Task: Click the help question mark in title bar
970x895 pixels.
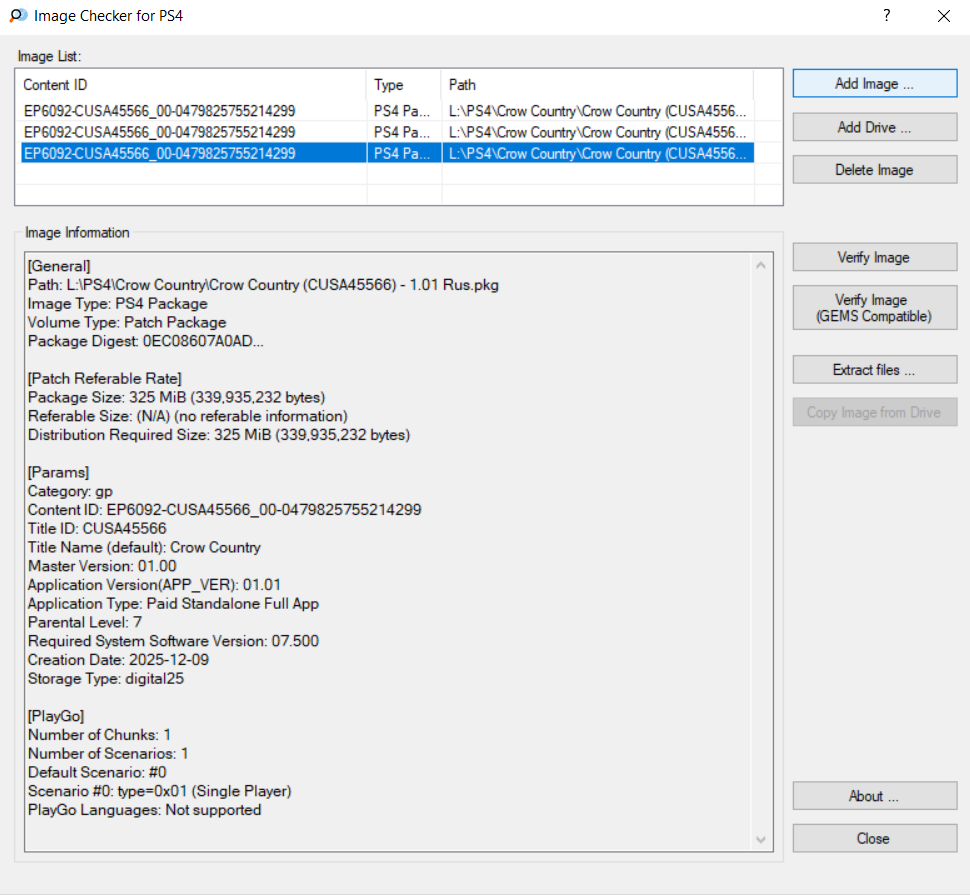Action: pos(886,16)
